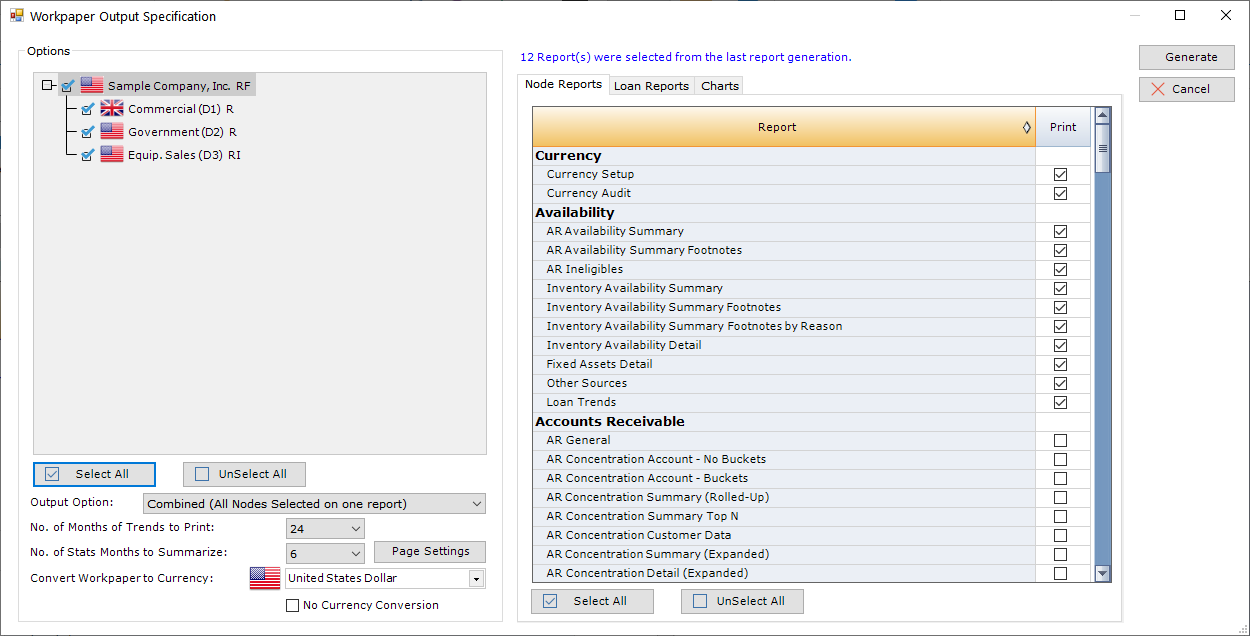The image size is (1250, 636).
Task: Click the sort indicator in the Report column header
Action: click(x=1026, y=127)
